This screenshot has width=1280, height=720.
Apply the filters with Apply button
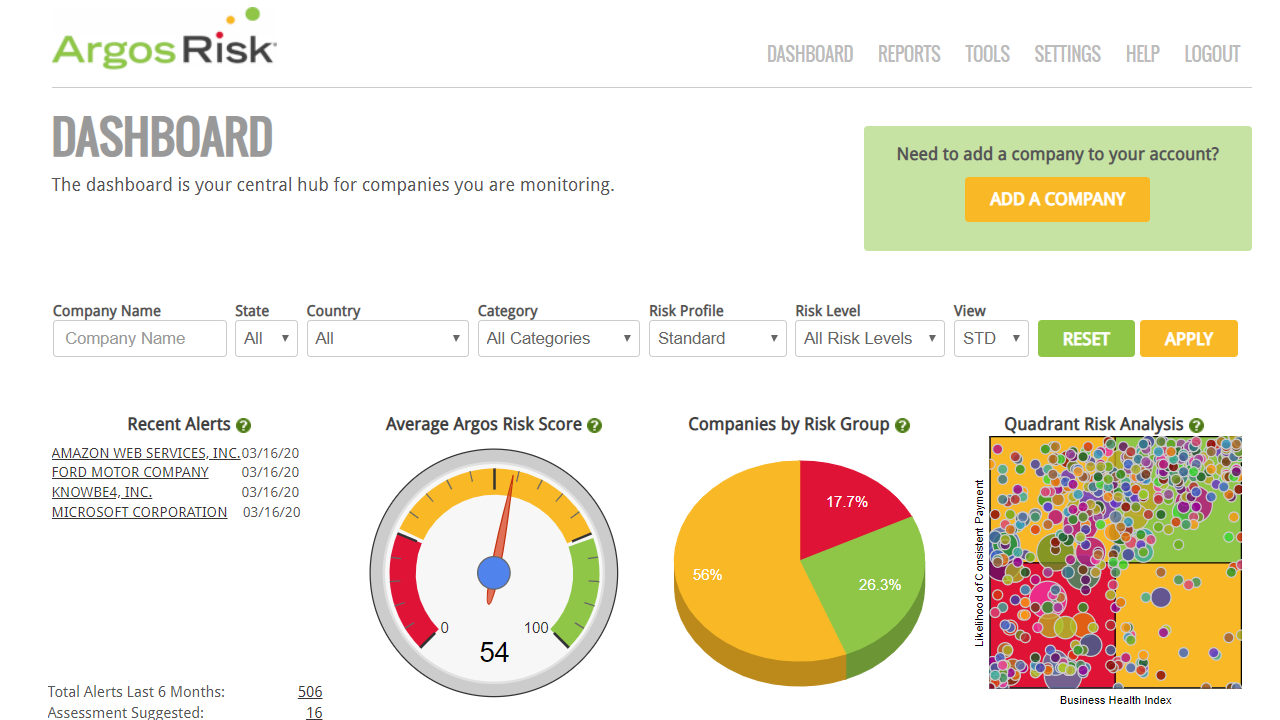tap(1189, 339)
